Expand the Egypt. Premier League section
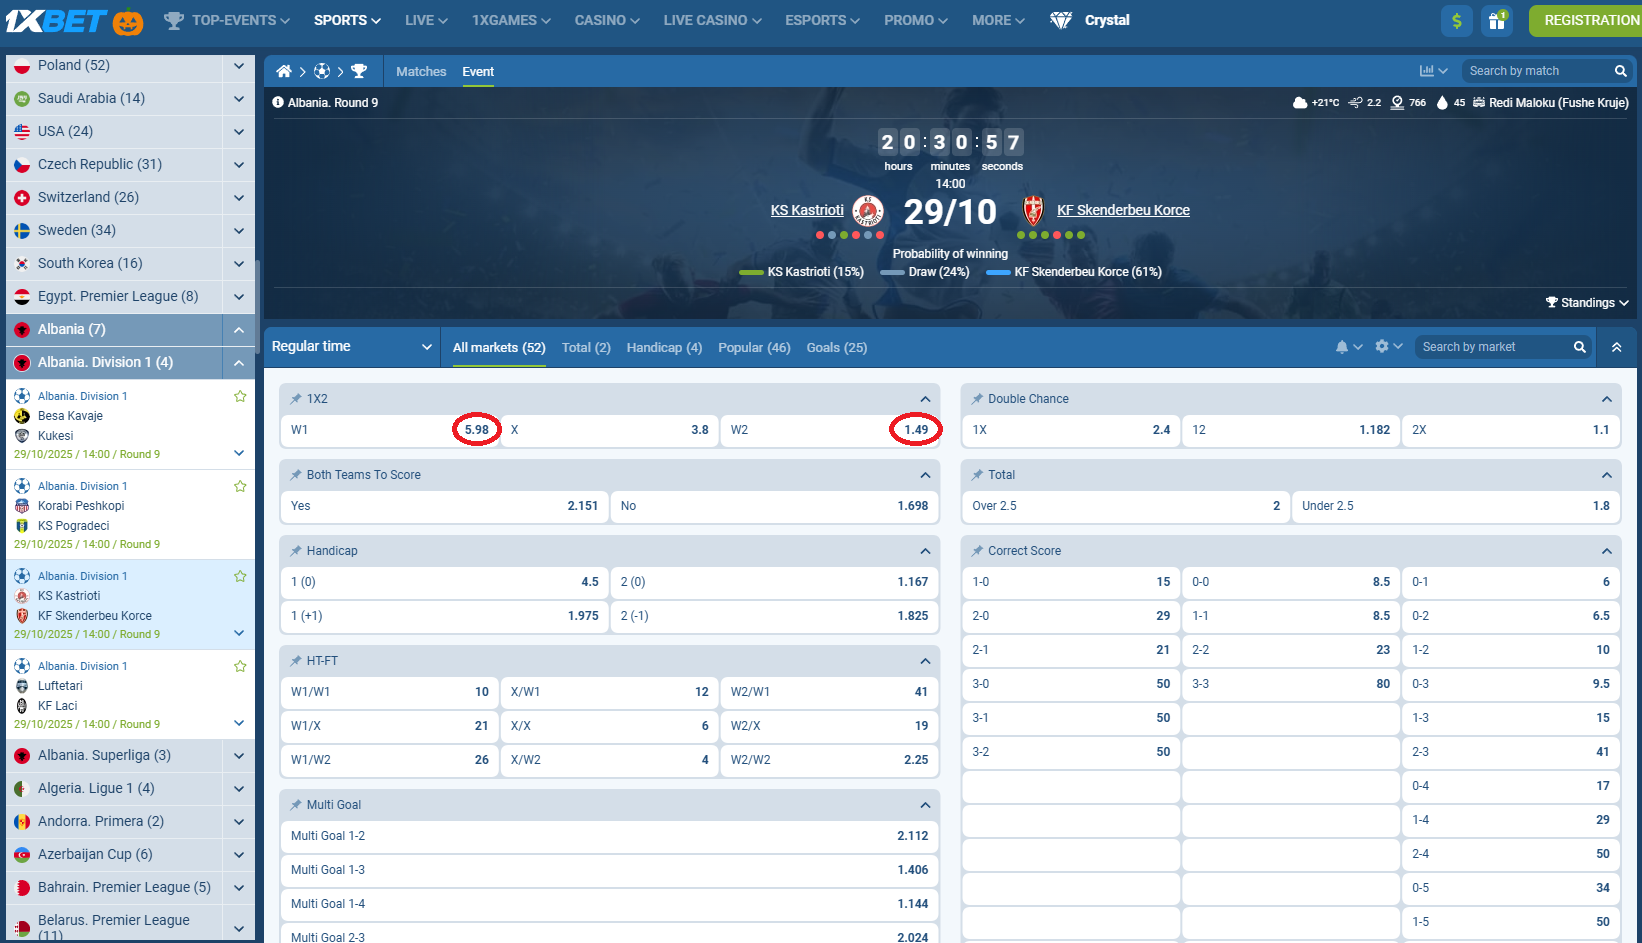 coord(238,296)
